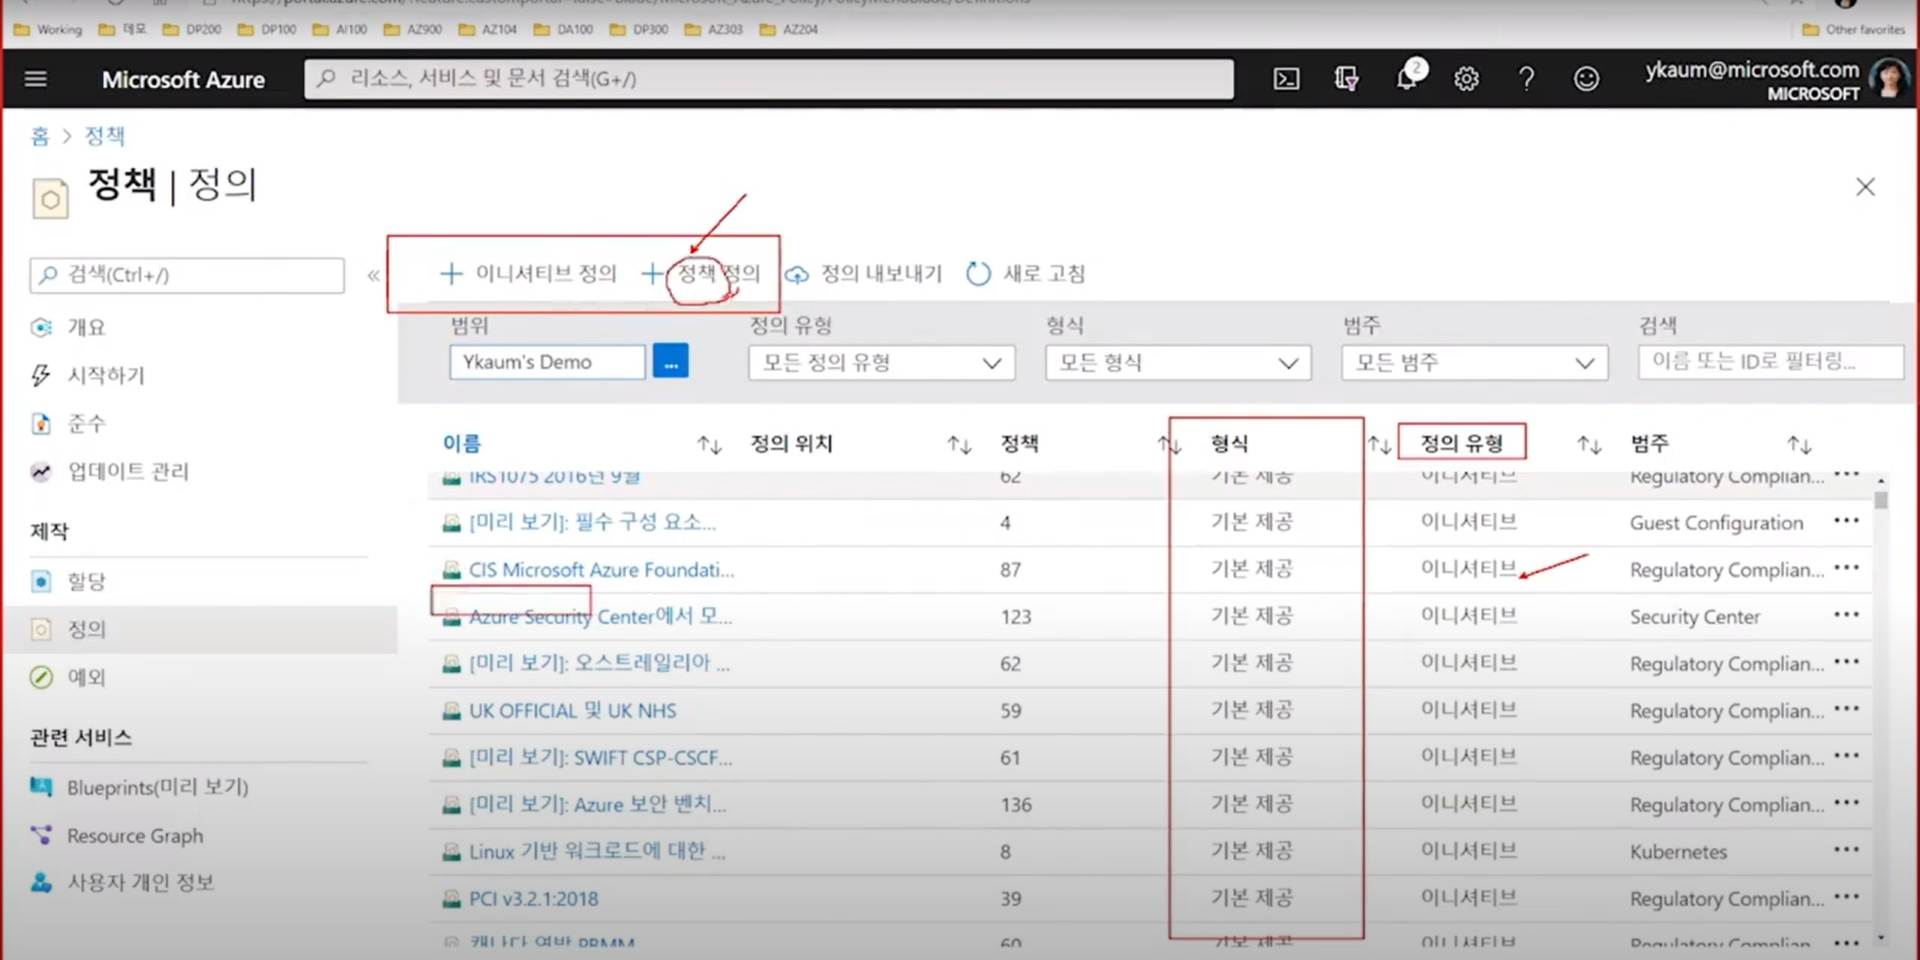The image size is (1920, 960).
Task: Click the name or ID filter field
Action: 1770,362
